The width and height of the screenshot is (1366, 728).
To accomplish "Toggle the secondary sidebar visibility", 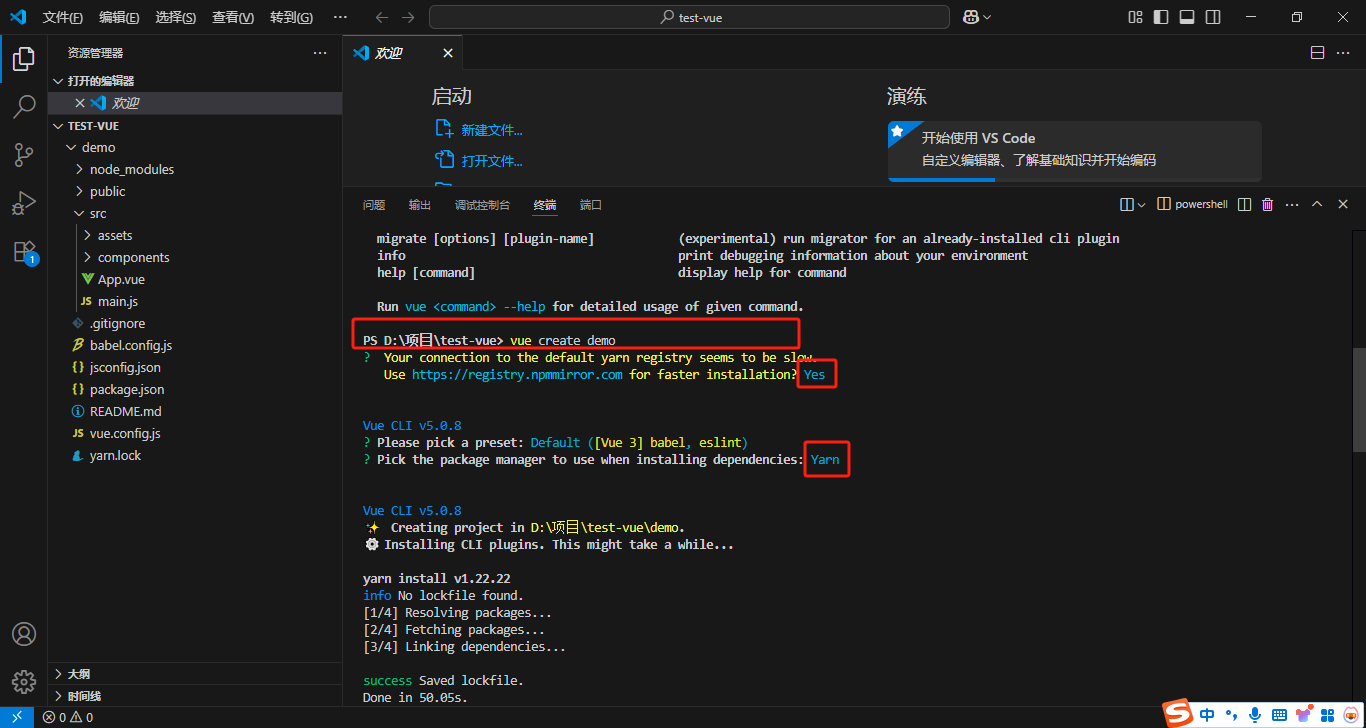I will 1211,16.
